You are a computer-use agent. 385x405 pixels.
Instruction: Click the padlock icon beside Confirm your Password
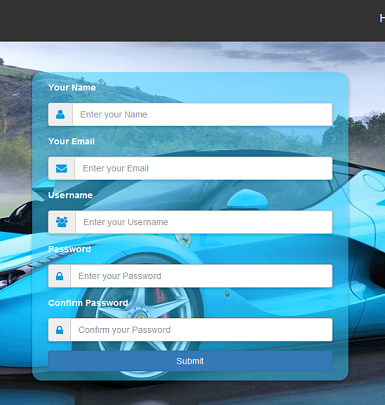59,330
